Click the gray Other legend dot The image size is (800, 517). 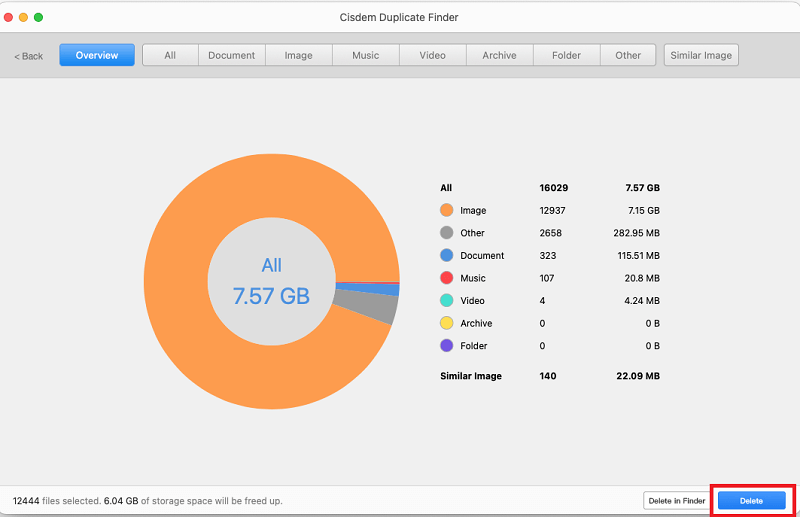click(x=446, y=233)
